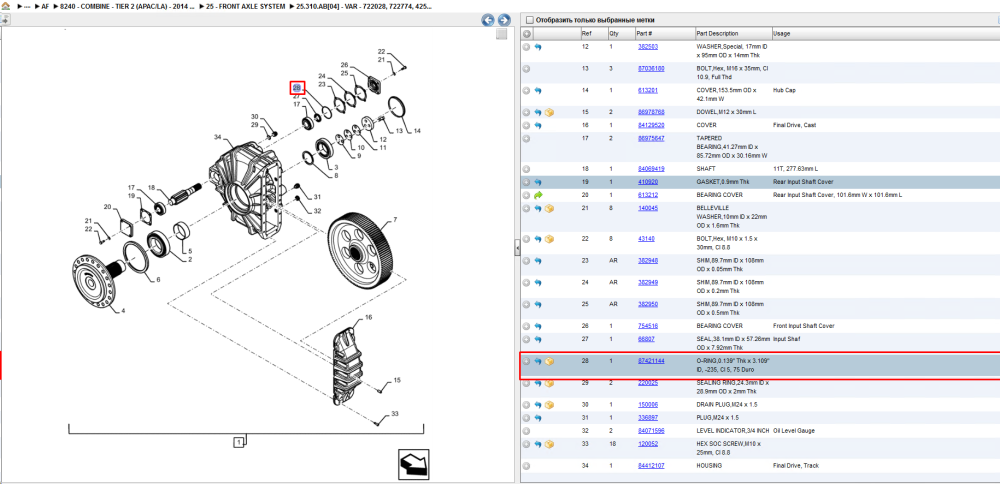Click blue arrow icon for ref 14 cover

coord(538,91)
